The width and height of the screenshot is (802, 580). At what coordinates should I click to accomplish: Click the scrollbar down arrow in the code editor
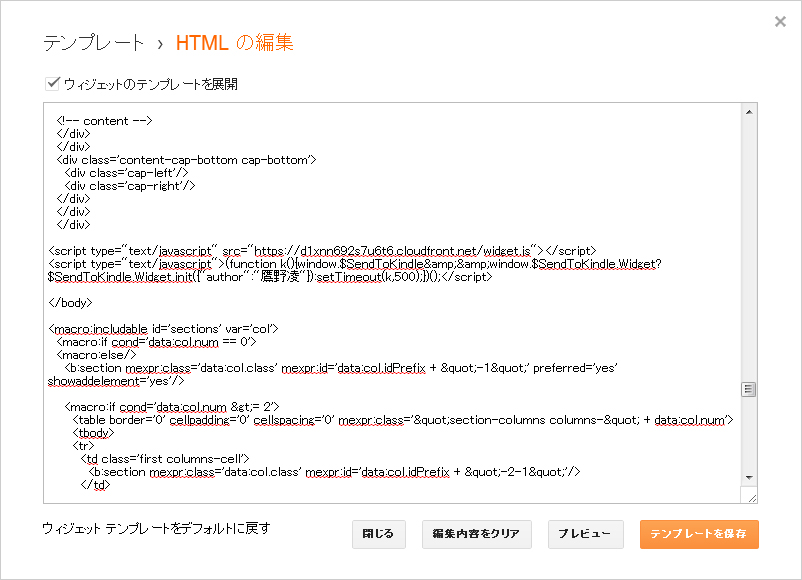click(x=749, y=478)
